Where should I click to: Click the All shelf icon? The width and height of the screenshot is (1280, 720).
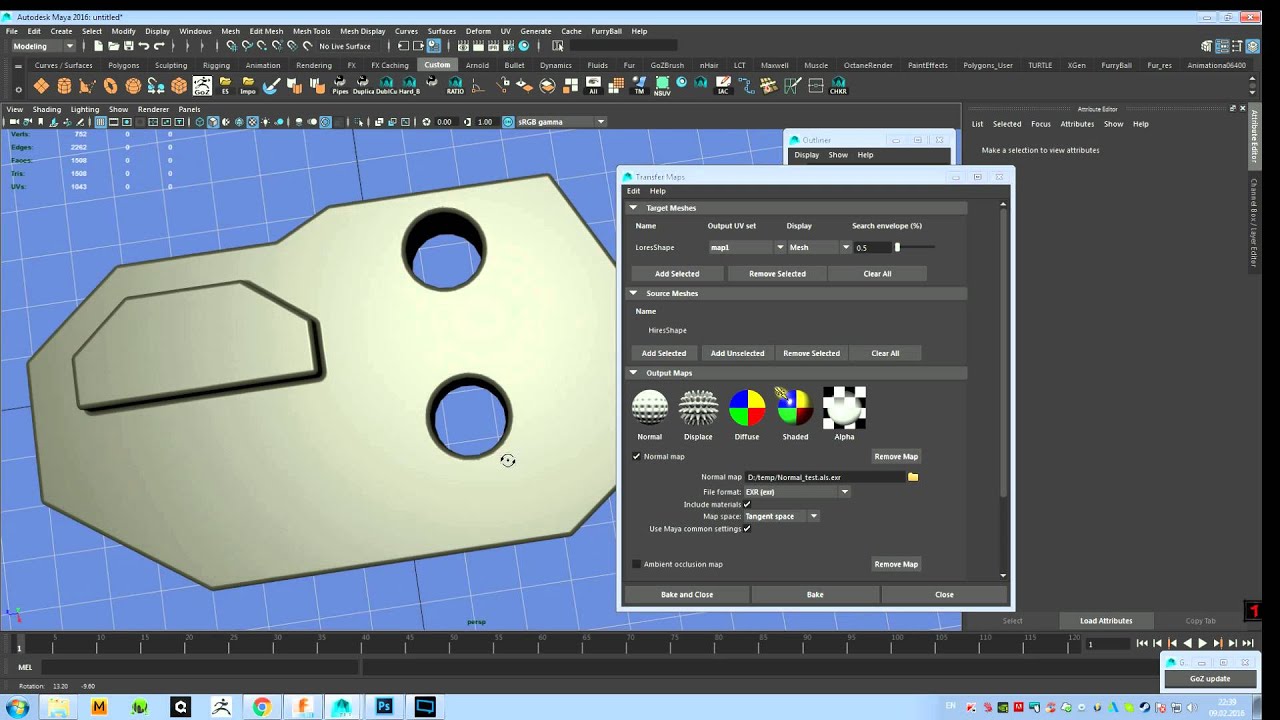tap(593, 86)
